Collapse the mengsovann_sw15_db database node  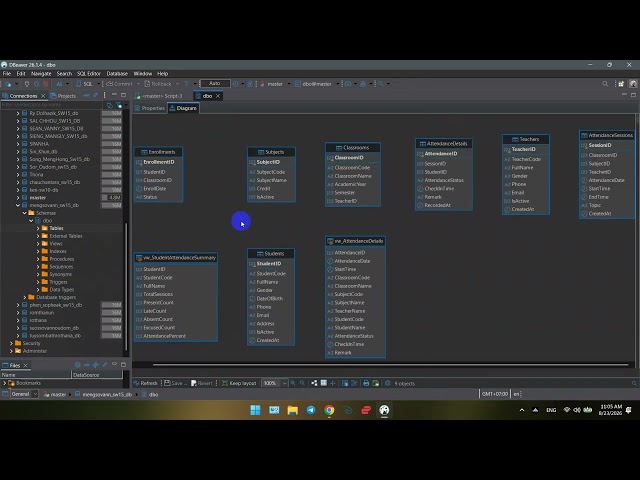(18, 205)
